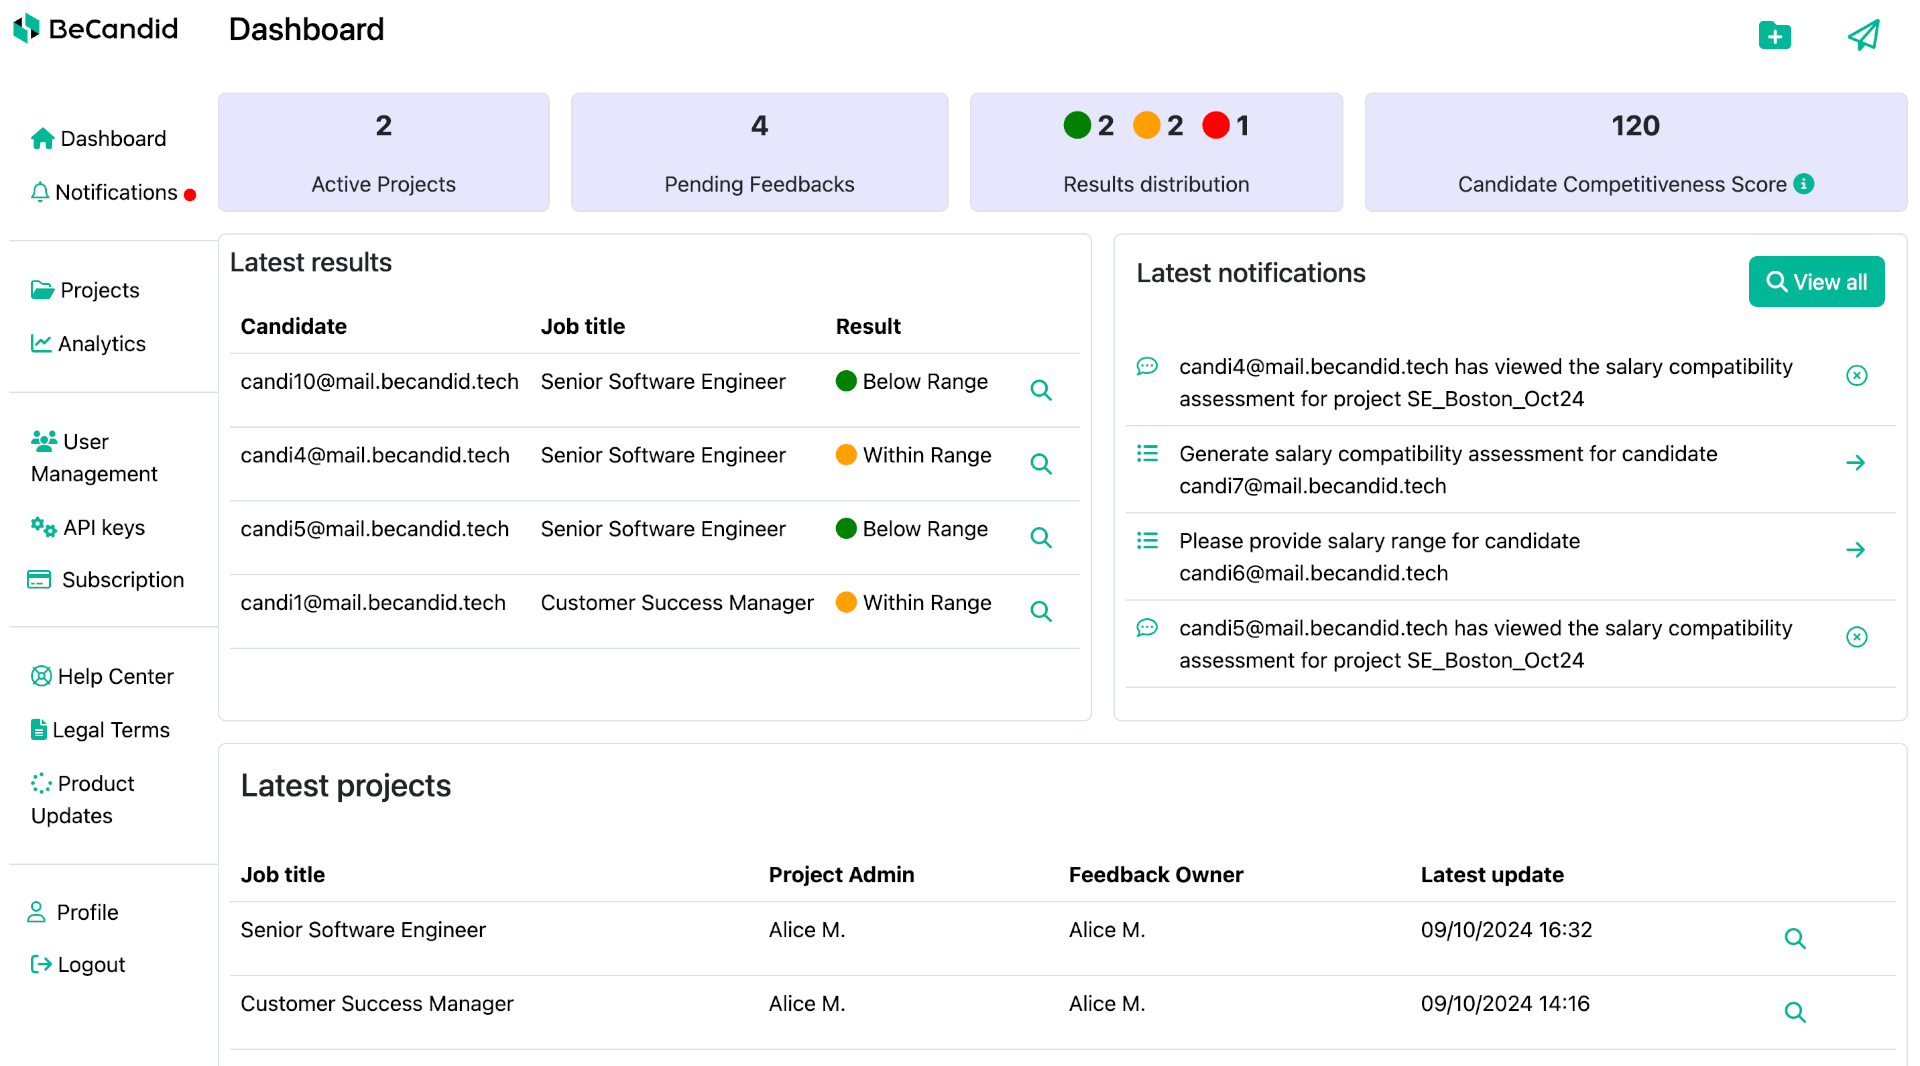The height and width of the screenshot is (1066, 1920).
Task: Click list icon beside candi6 notification
Action: (x=1147, y=540)
